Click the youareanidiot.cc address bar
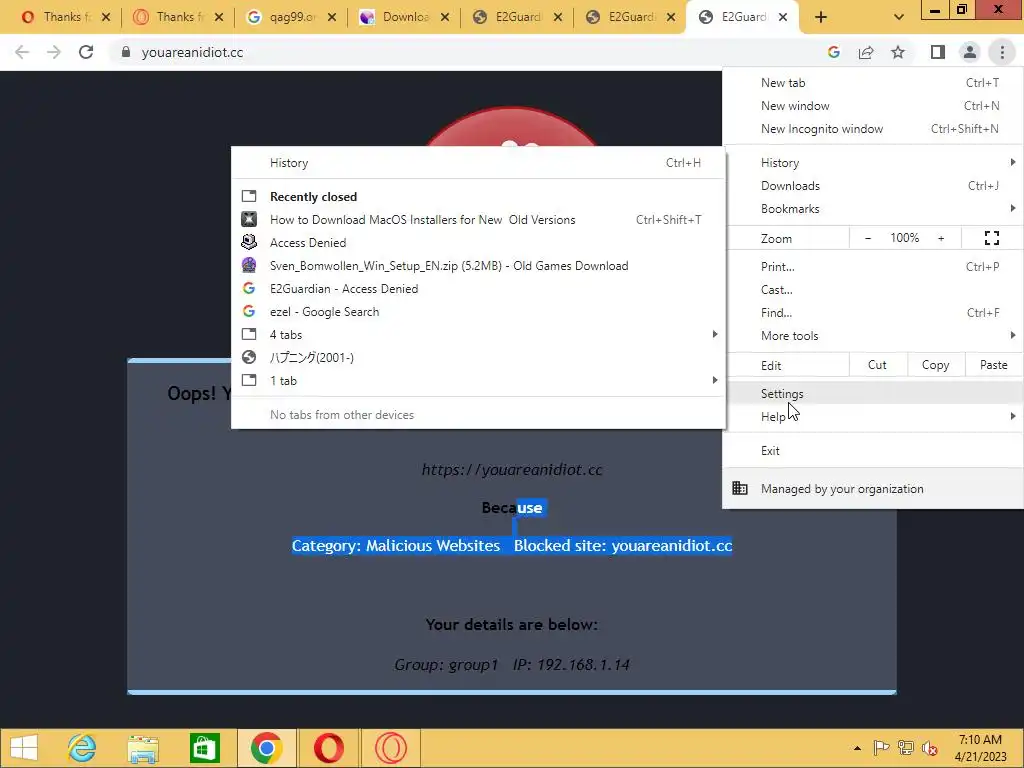Image resolution: width=1024 pixels, height=768 pixels. 464,52
